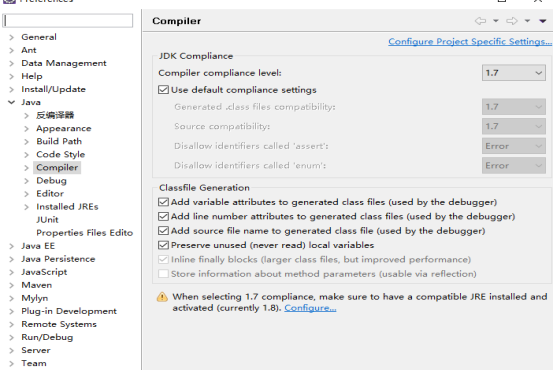Image resolution: width=554 pixels, height=371 pixels.
Task: Select the Remote Systems tree item
Action: pyautogui.click(x=59, y=324)
